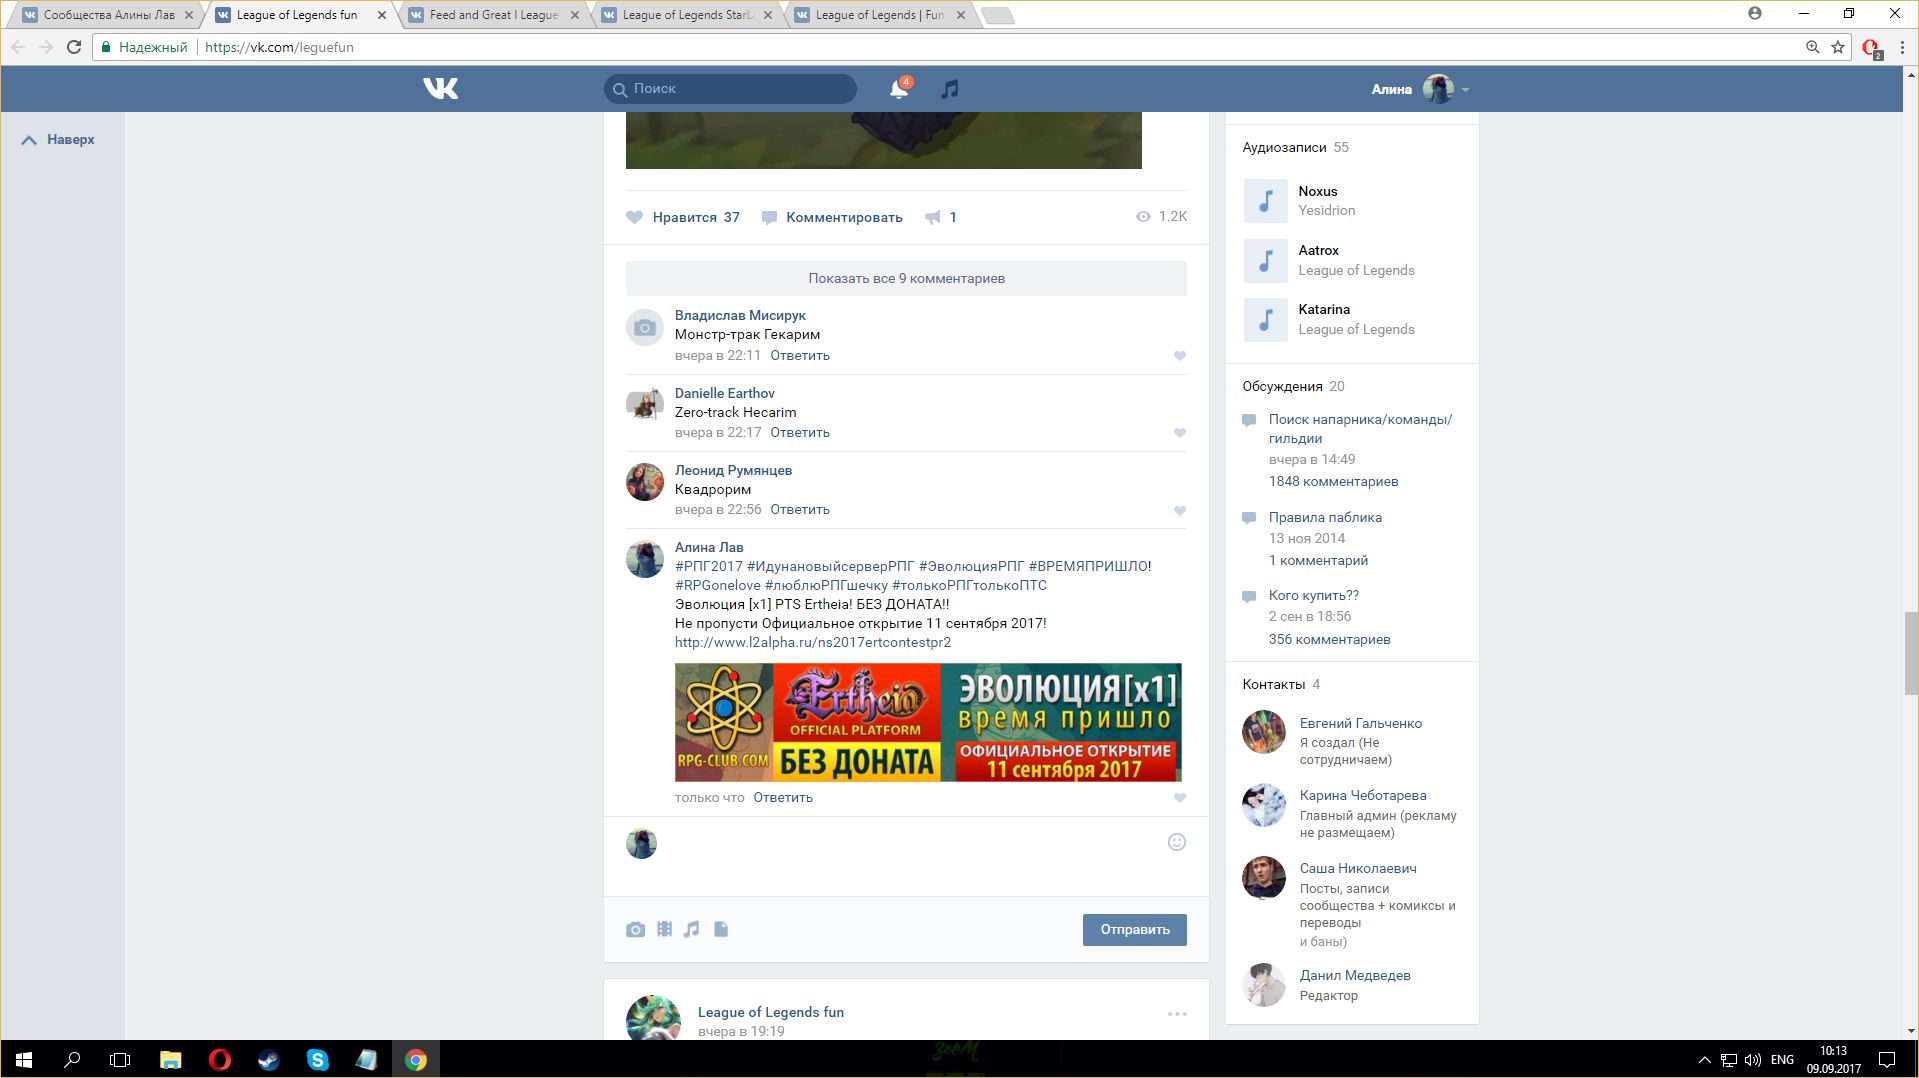Image resolution: width=1919 pixels, height=1078 pixels.
Task: Attach a photo with camera icon
Action: click(635, 930)
